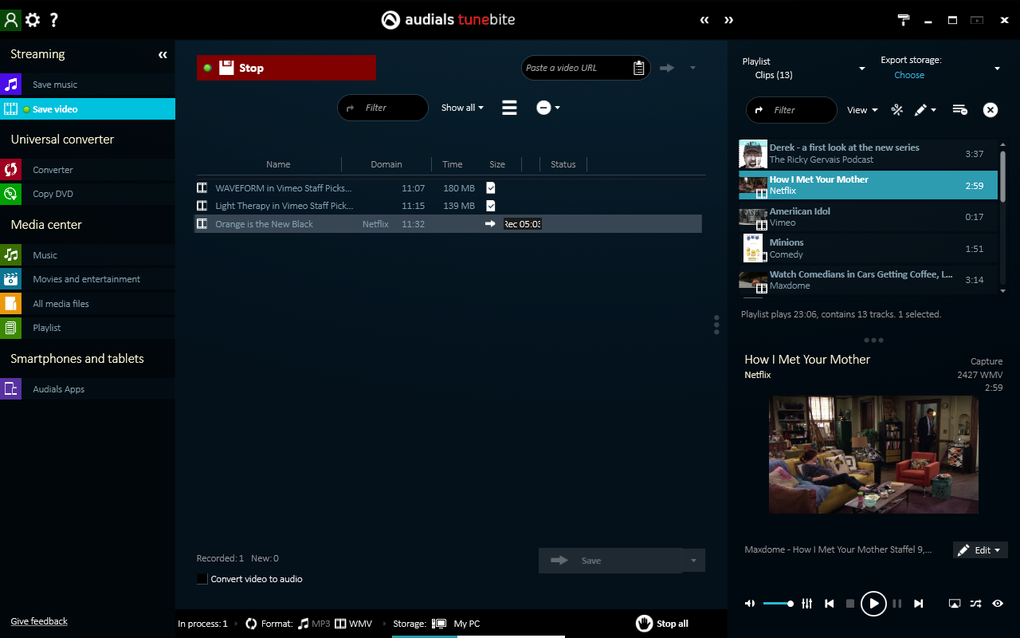The width and height of the screenshot is (1020, 638).
Task: Open the Show all dropdown
Action: point(462,108)
